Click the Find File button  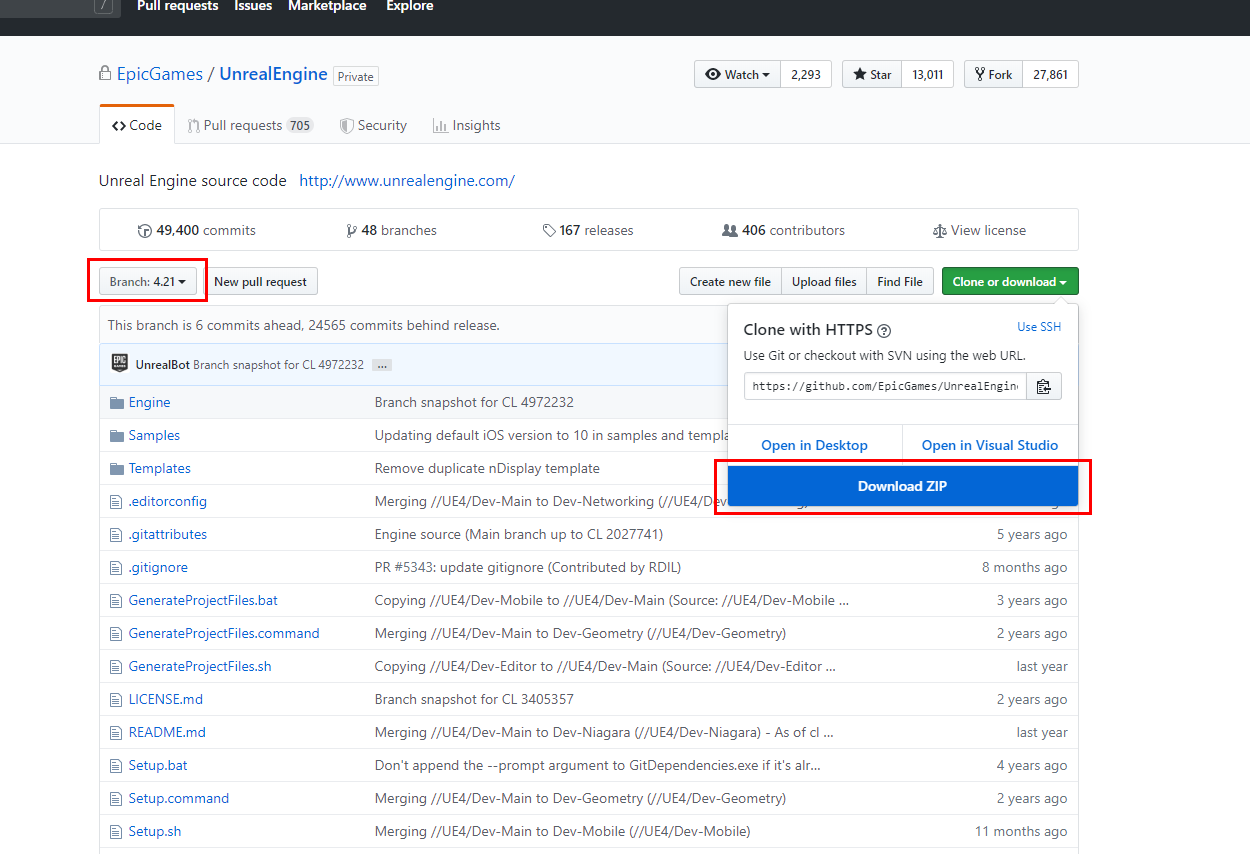[900, 282]
